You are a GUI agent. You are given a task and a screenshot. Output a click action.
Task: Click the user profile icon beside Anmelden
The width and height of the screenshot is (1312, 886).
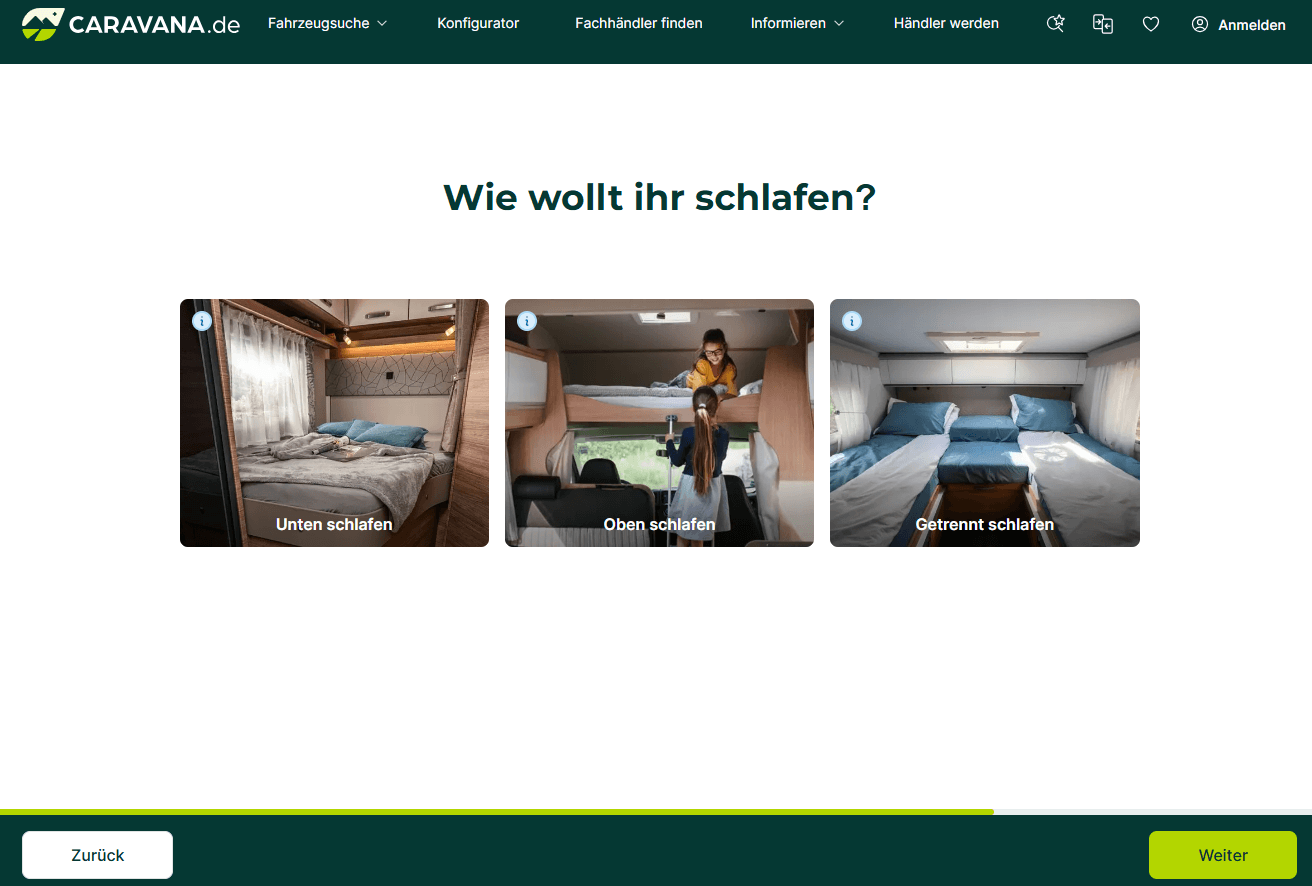click(1200, 24)
